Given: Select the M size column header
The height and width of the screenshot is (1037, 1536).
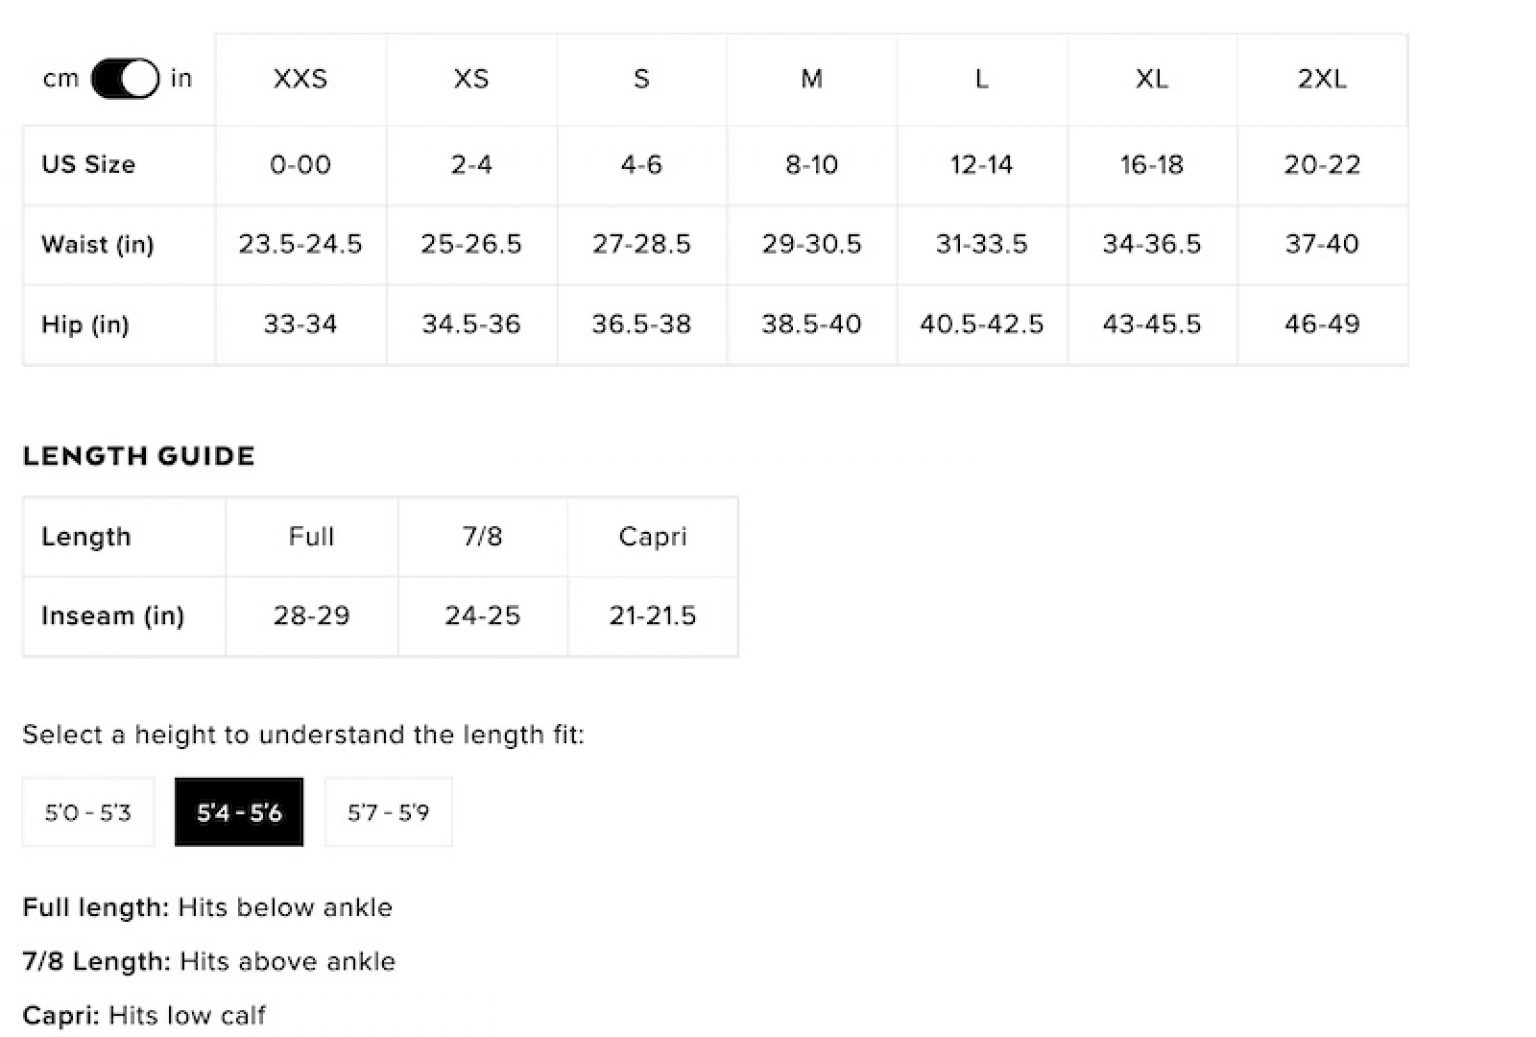Looking at the screenshot, I should 811,79.
